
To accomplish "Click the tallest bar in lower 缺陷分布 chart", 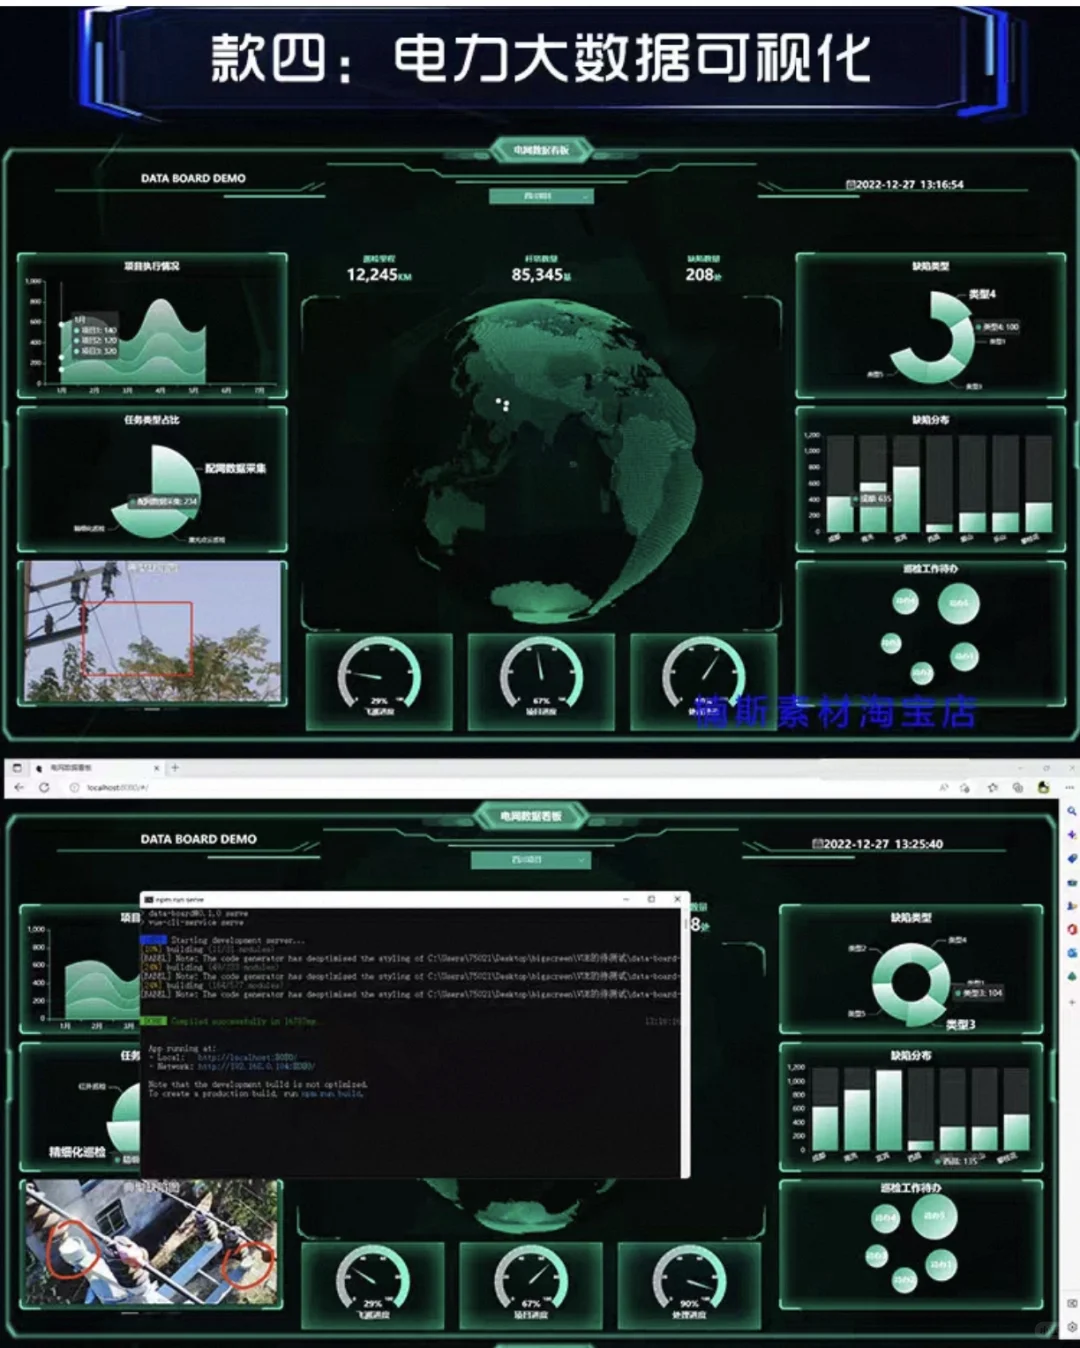I will (x=889, y=1110).
